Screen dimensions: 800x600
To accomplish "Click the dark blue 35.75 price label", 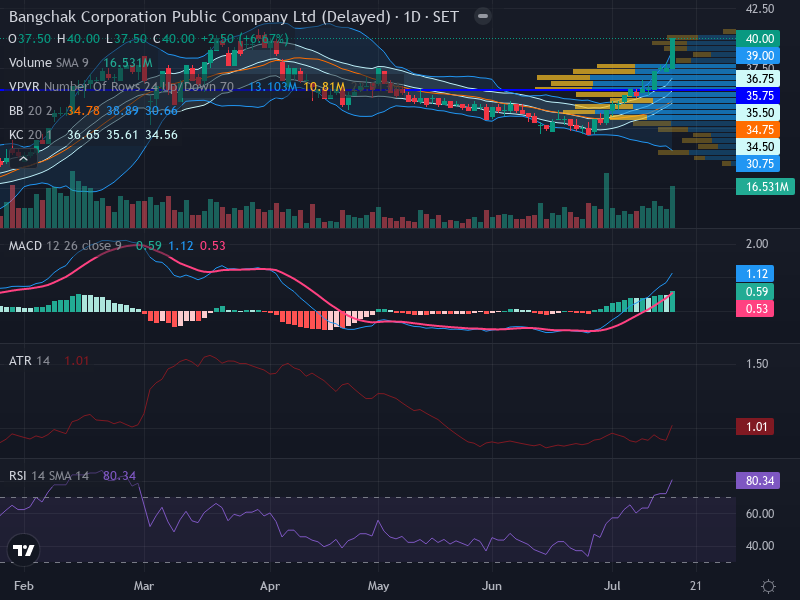I will click(x=758, y=95).
